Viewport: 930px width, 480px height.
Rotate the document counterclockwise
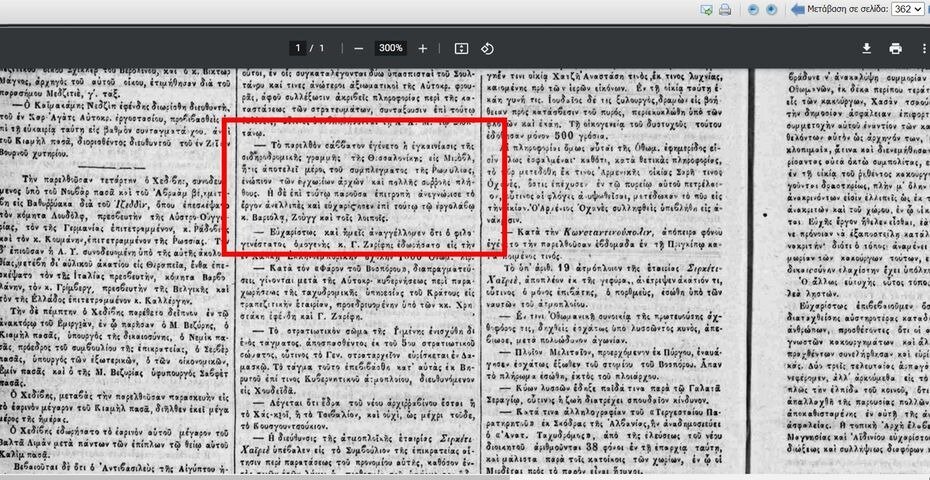(x=487, y=49)
